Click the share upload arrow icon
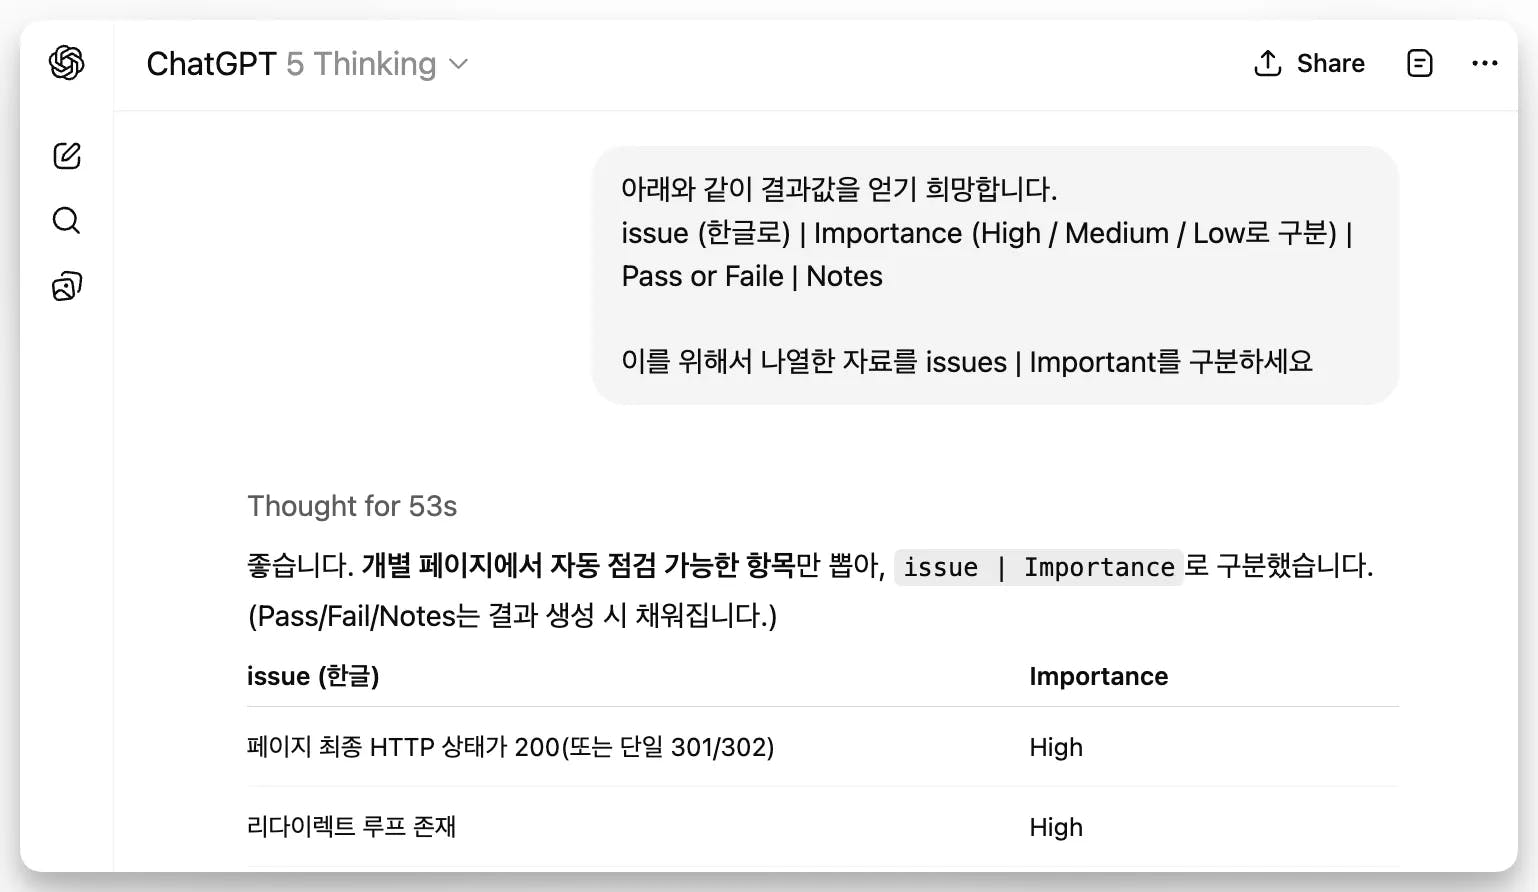This screenshot has width=1538, height=892. [x=1267, y=63]
